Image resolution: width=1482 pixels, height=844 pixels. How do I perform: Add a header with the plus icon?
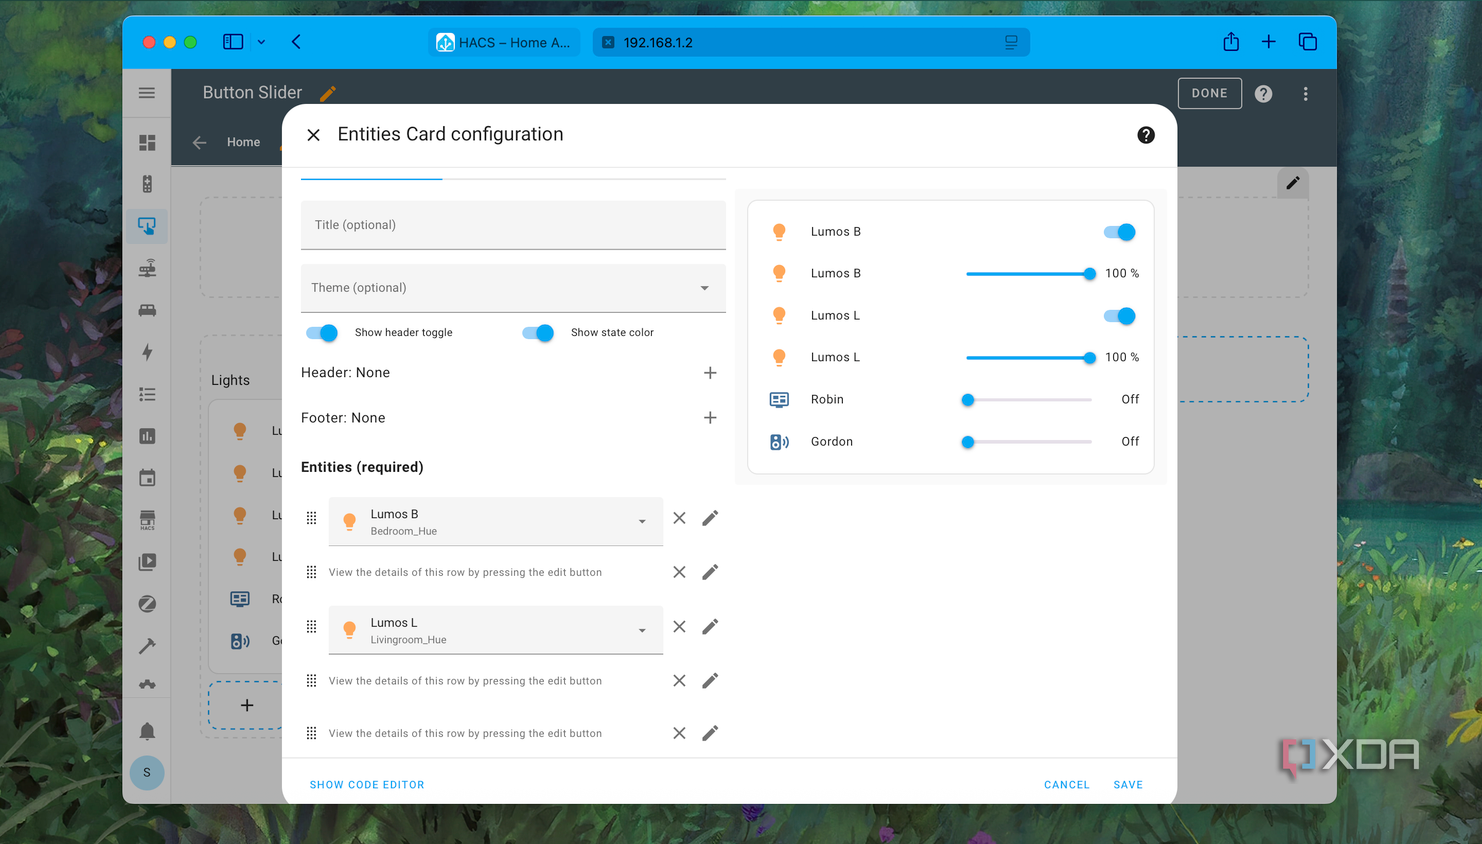[x=710, y=372]
